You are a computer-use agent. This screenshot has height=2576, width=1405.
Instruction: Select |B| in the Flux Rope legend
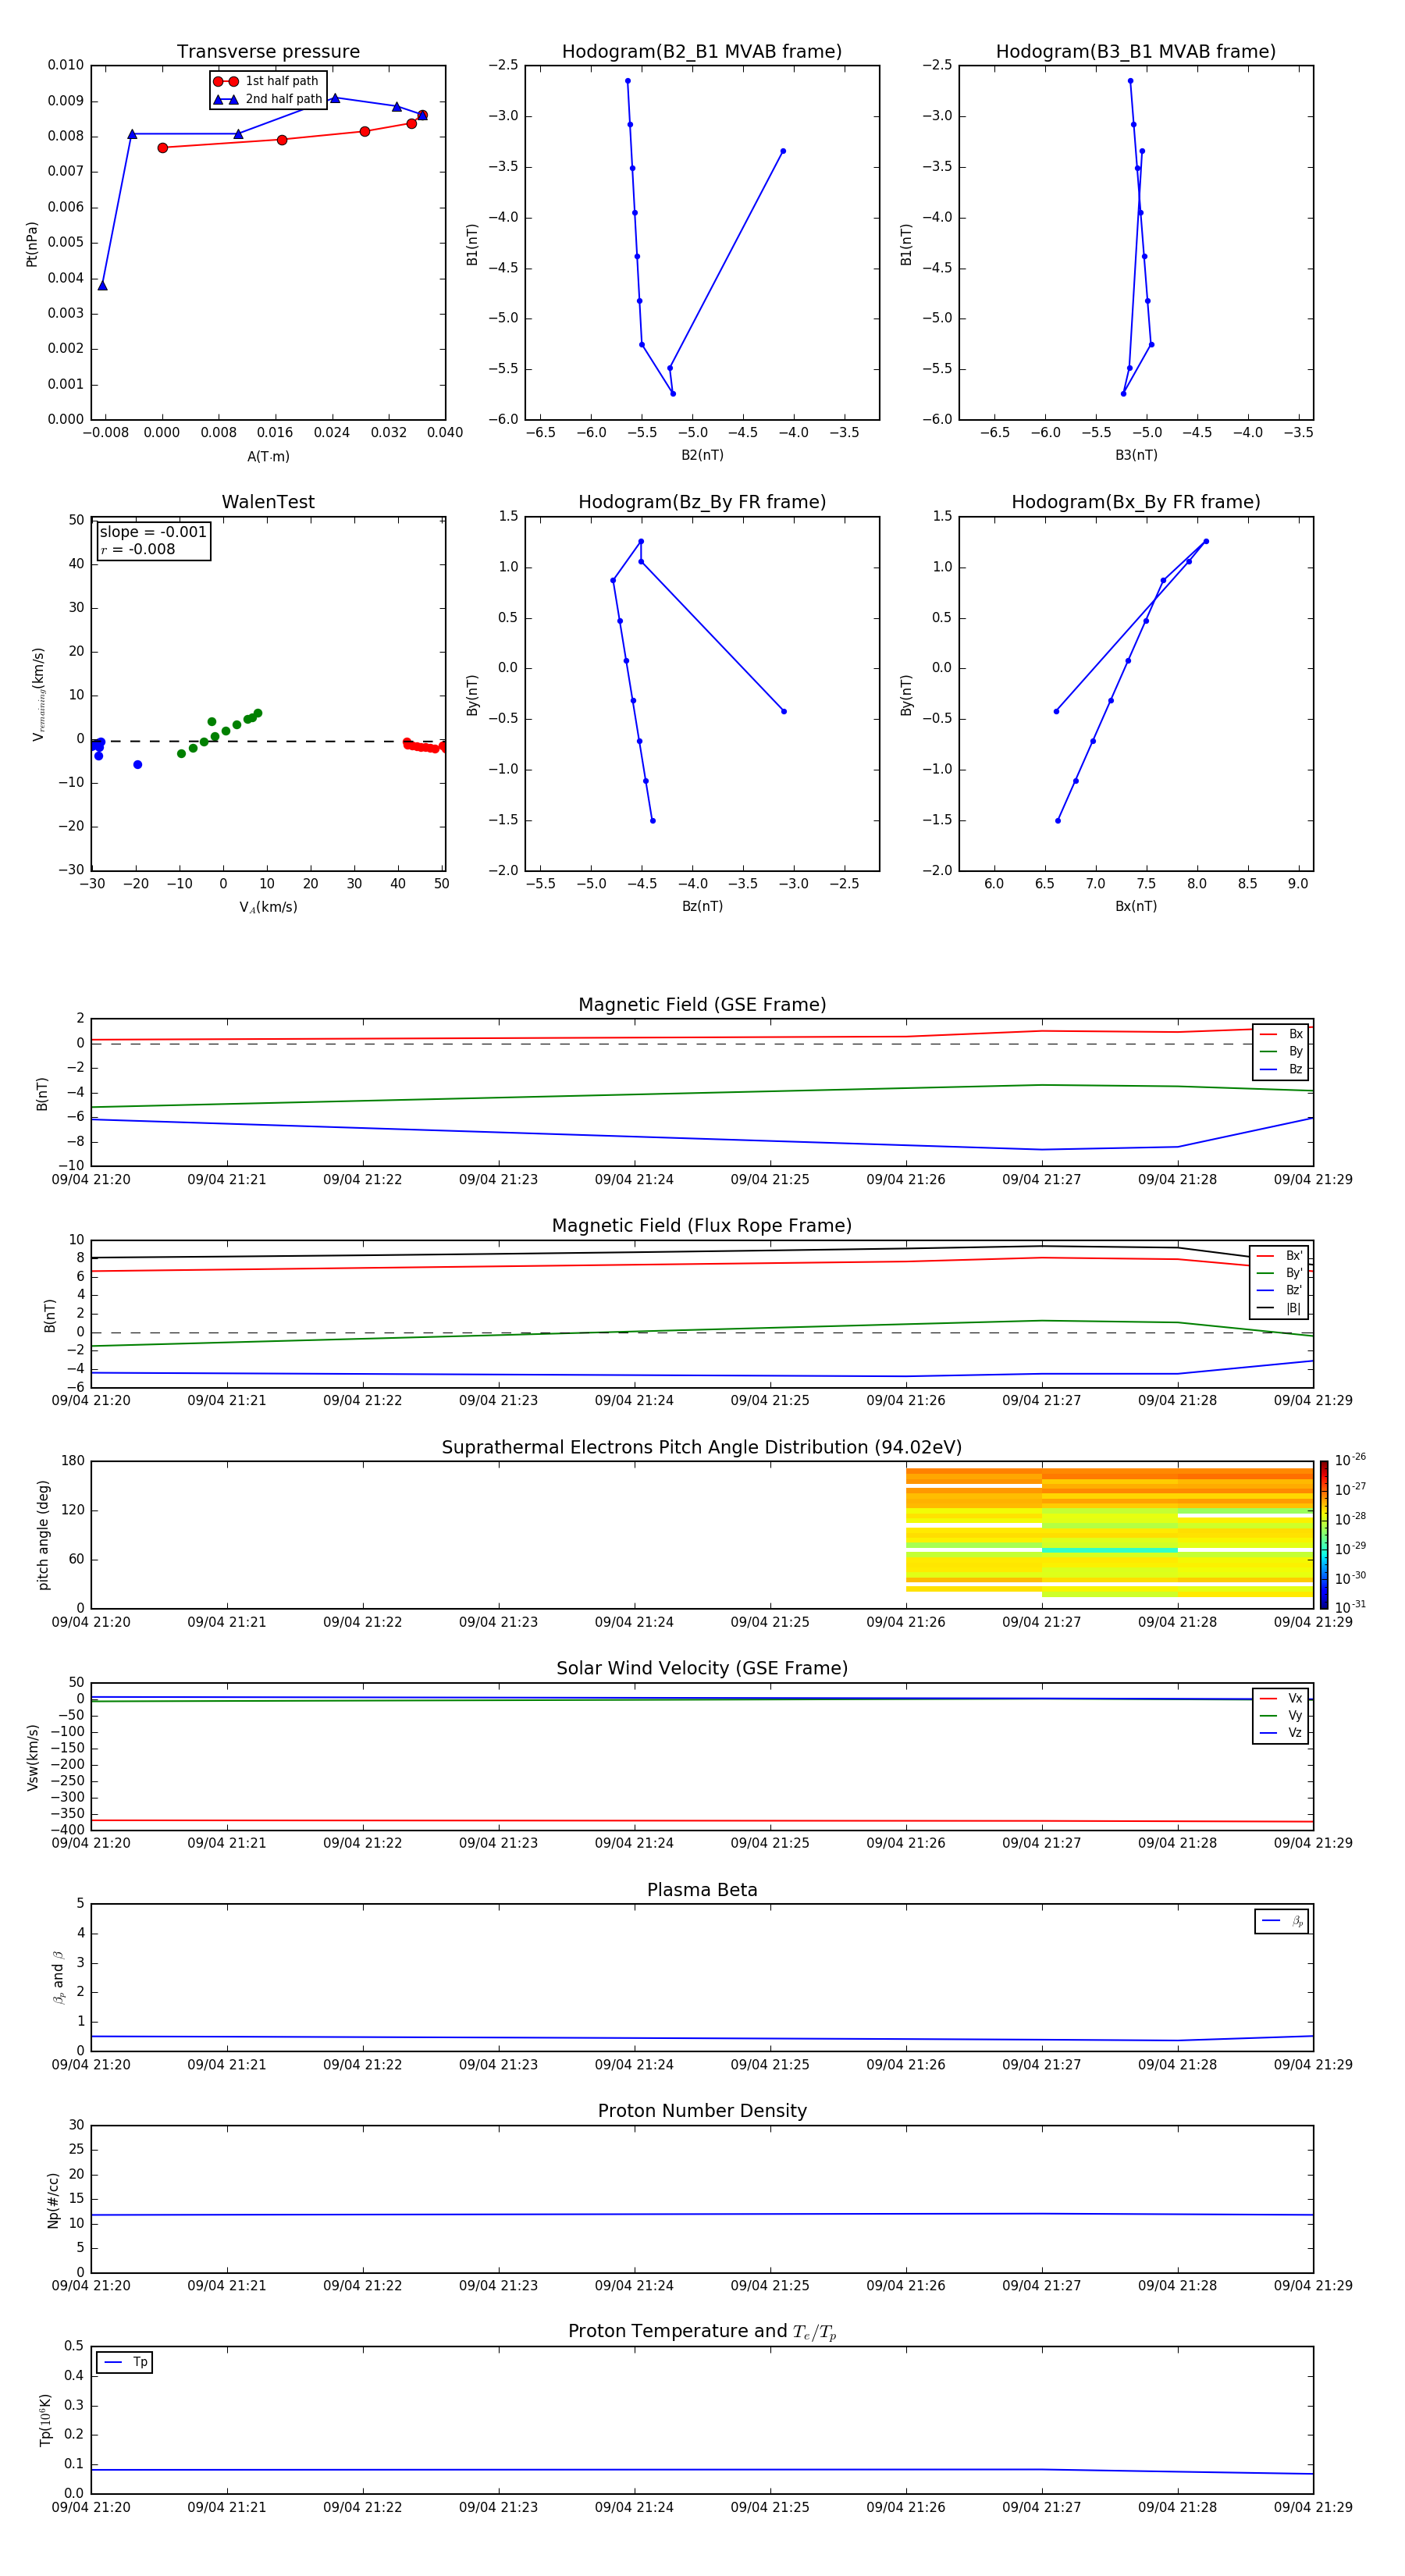(1280, 1308)
